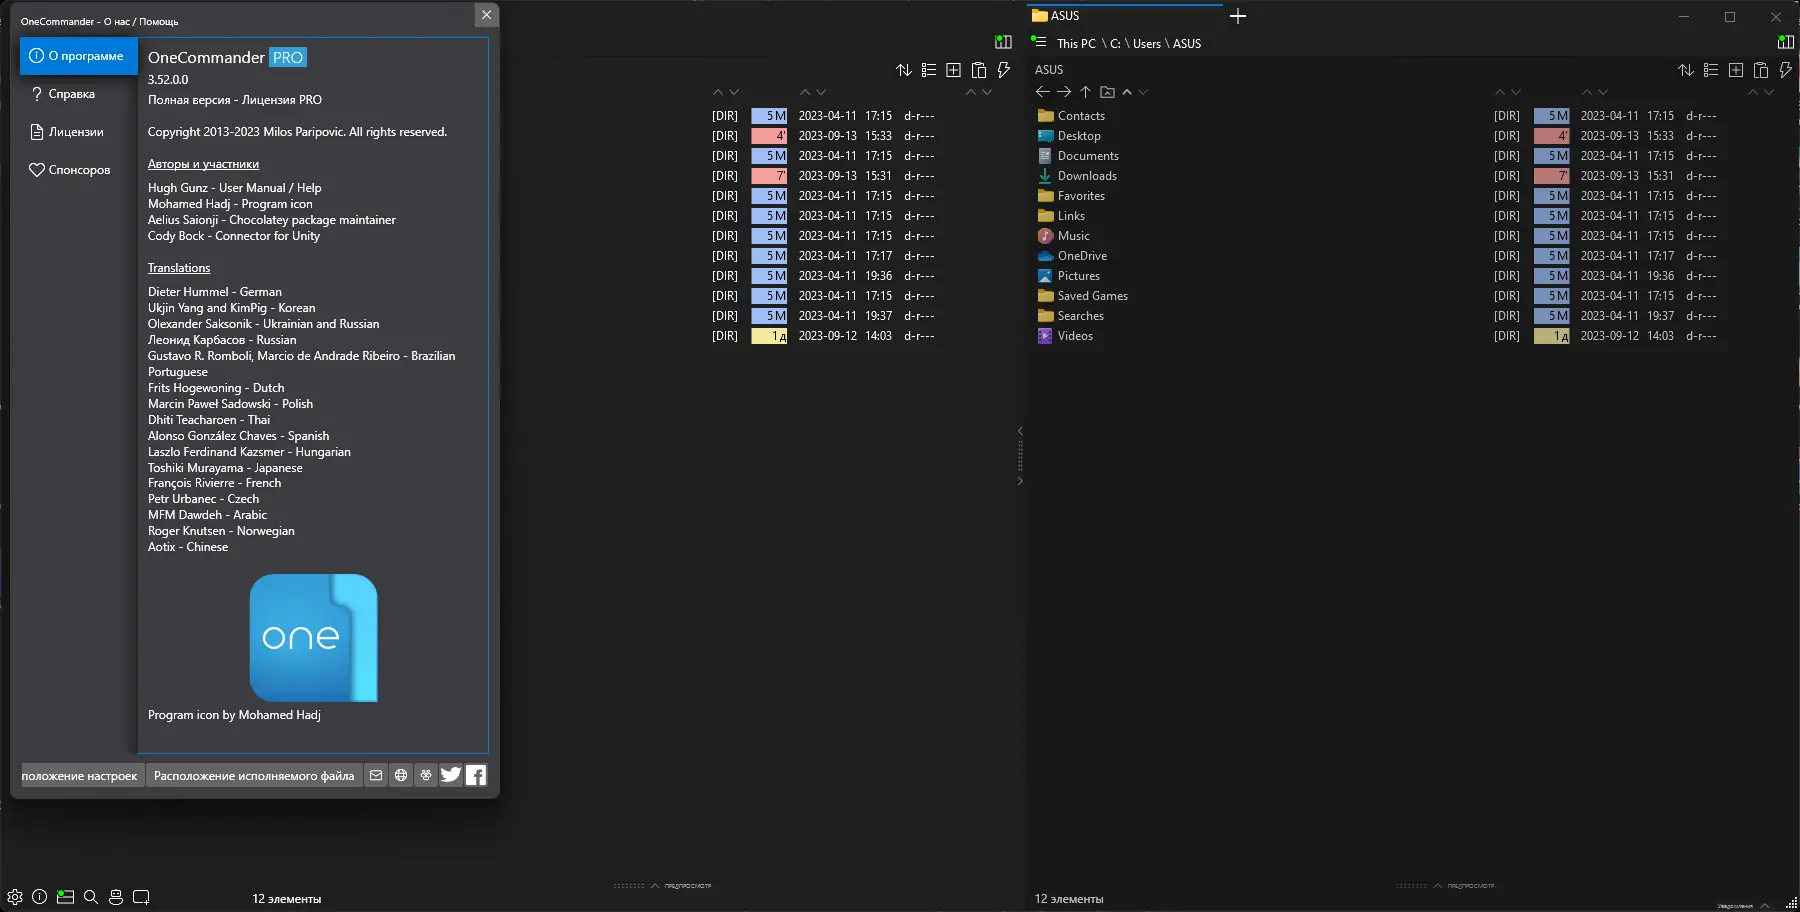Click the right pane new item plus-box icon
The width and height of the screenshot is (1800, 912).
1736,70
